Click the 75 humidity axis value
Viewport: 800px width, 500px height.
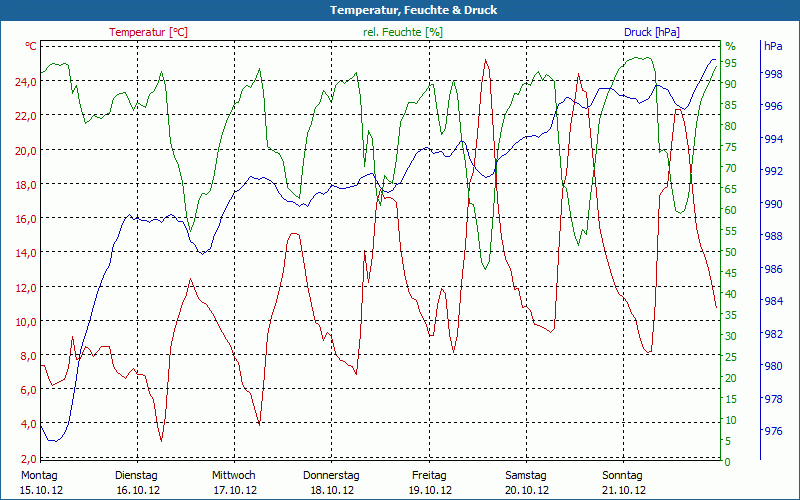tap(731, 147)
